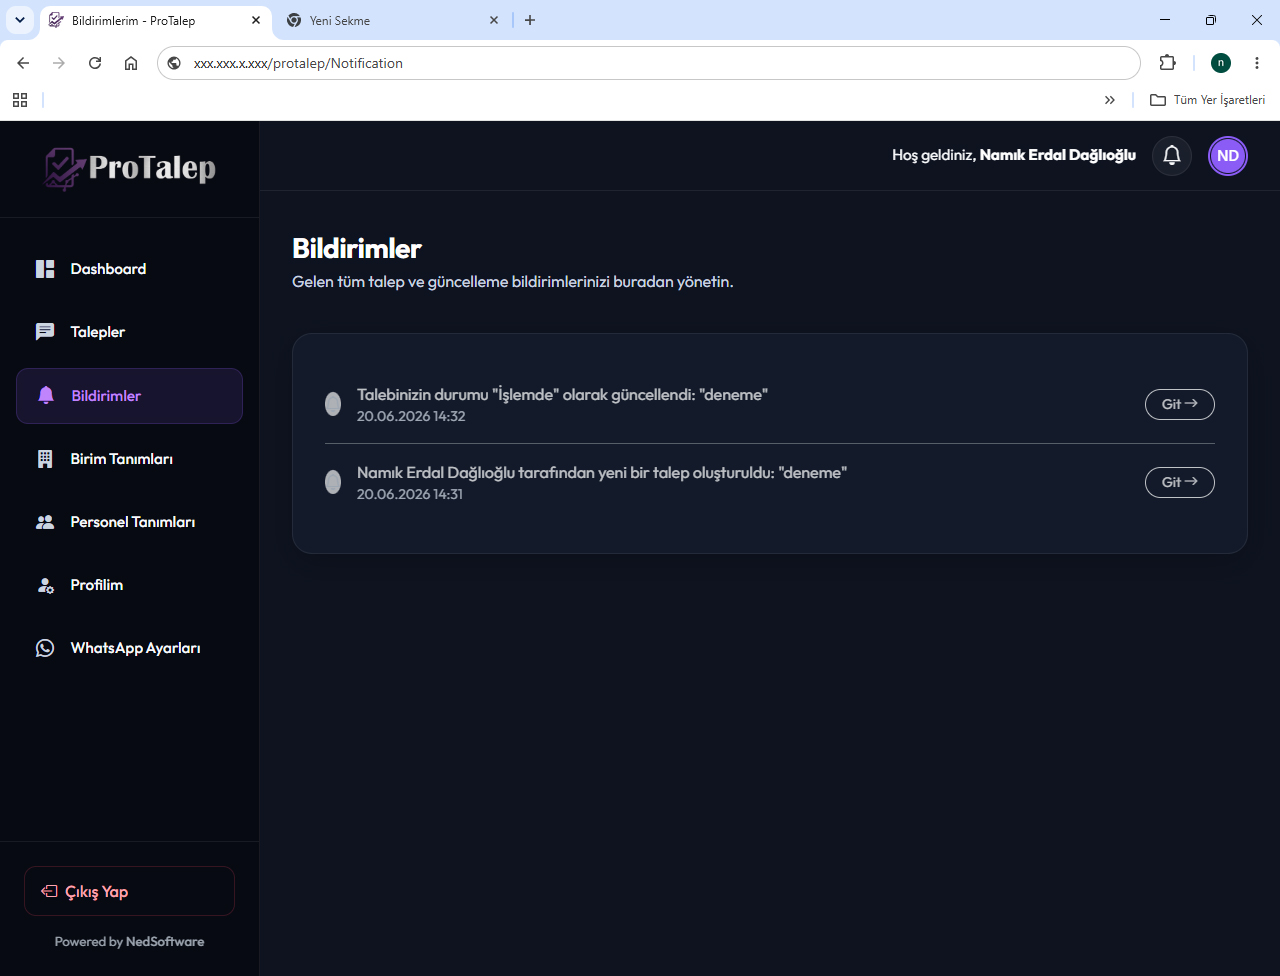Click the ProTalep logo
Screen dimensions: 1280x976
tap(130, 168)
